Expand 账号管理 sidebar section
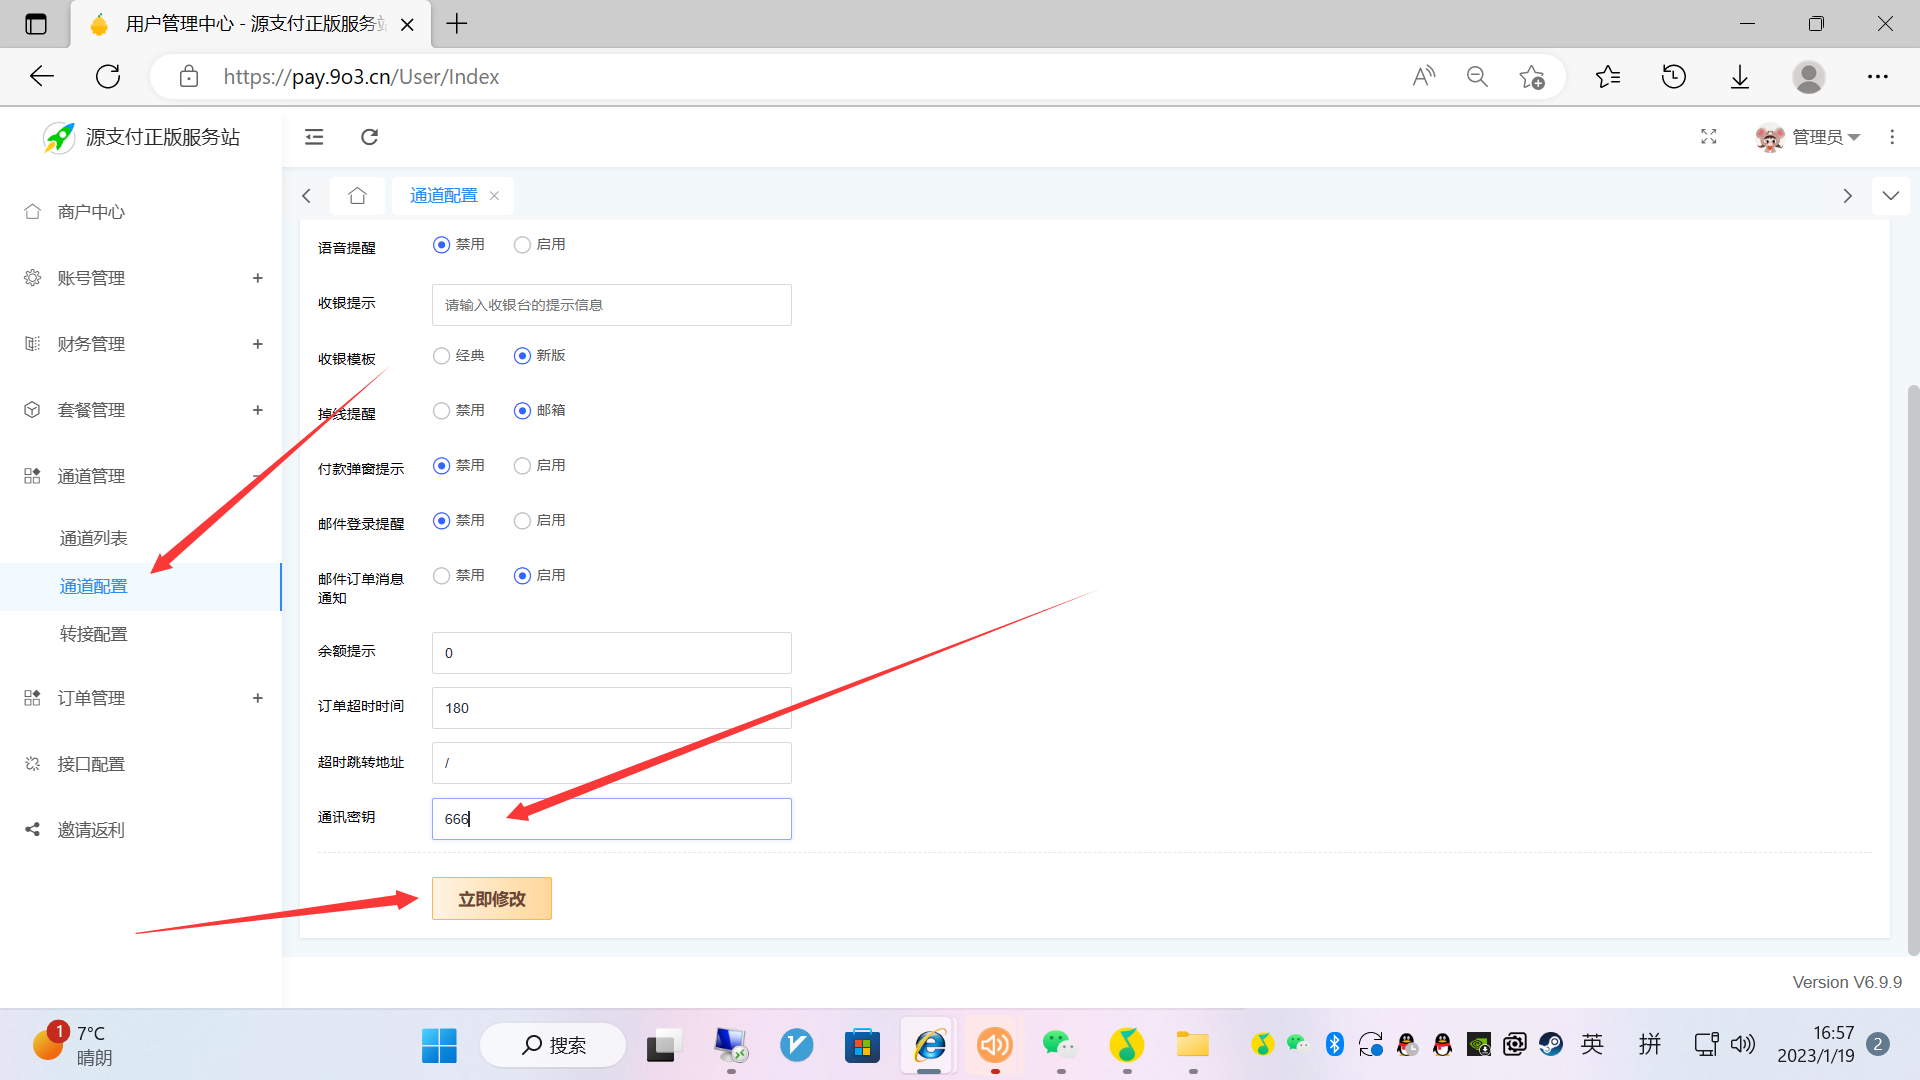The image size is (1920, 1080). [x=258, y=278]
